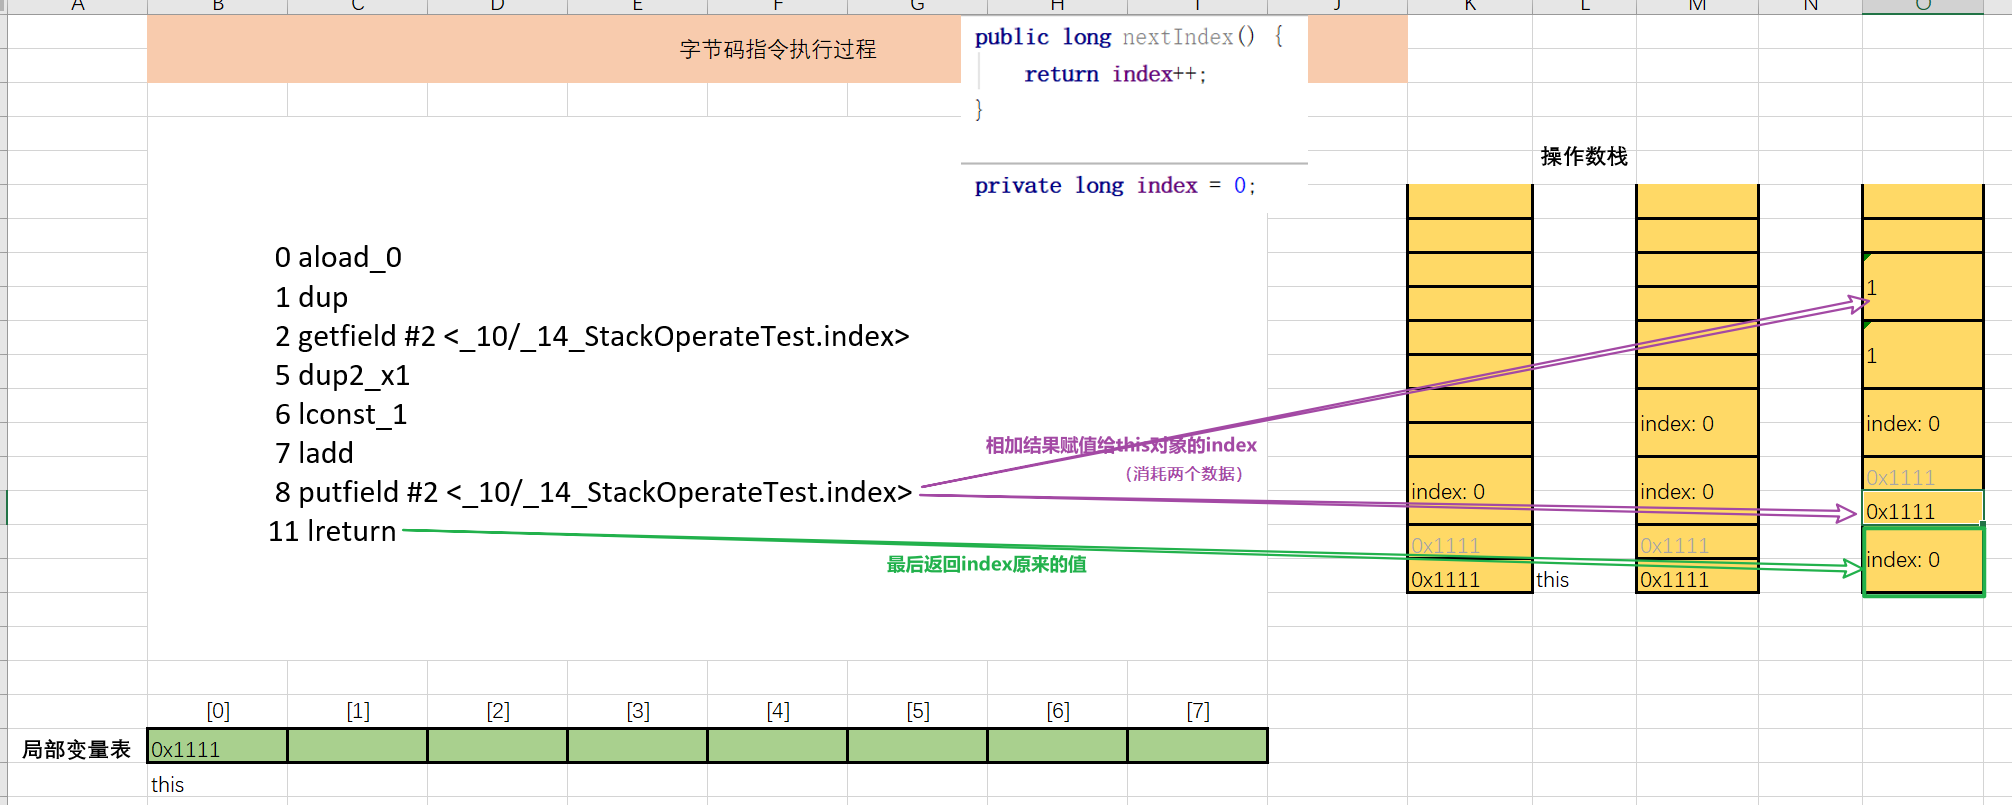Select the [5] index label
2012x805 pixels.
click(918, 711)
